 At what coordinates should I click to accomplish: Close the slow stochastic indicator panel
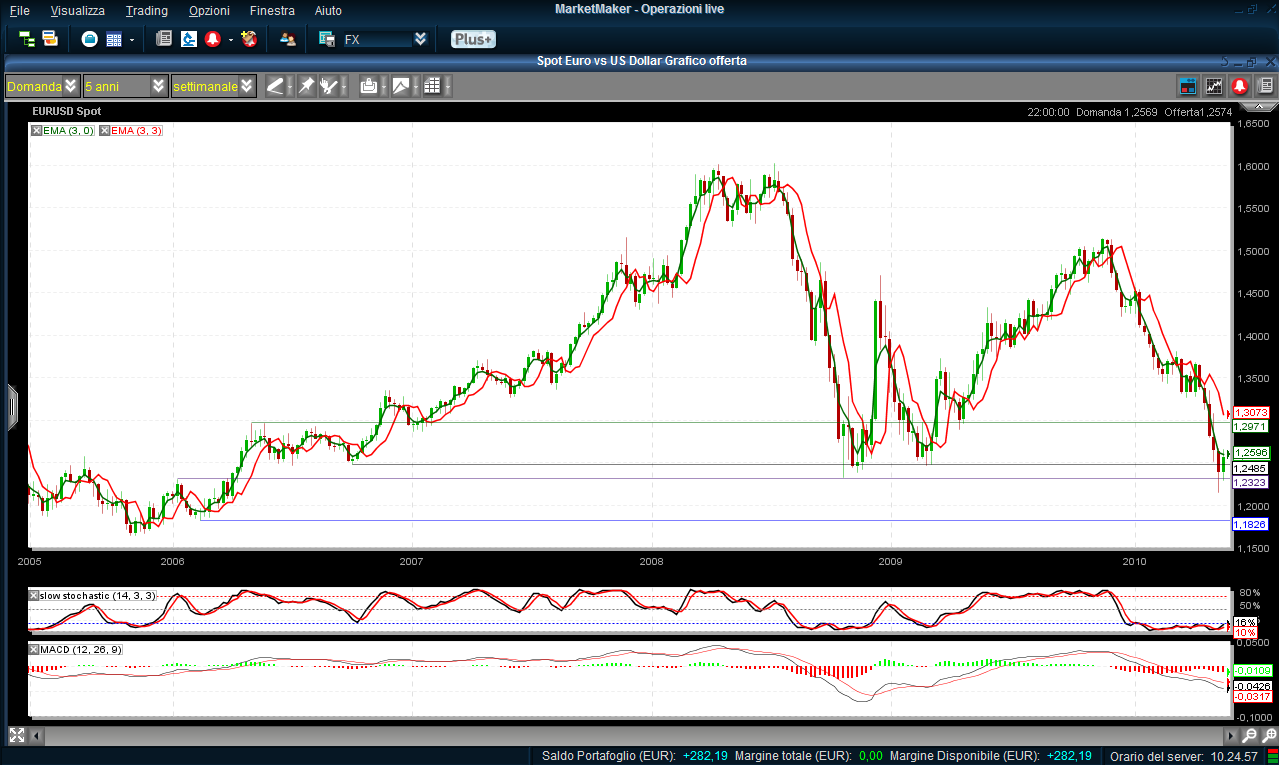[x=35, y=596]
